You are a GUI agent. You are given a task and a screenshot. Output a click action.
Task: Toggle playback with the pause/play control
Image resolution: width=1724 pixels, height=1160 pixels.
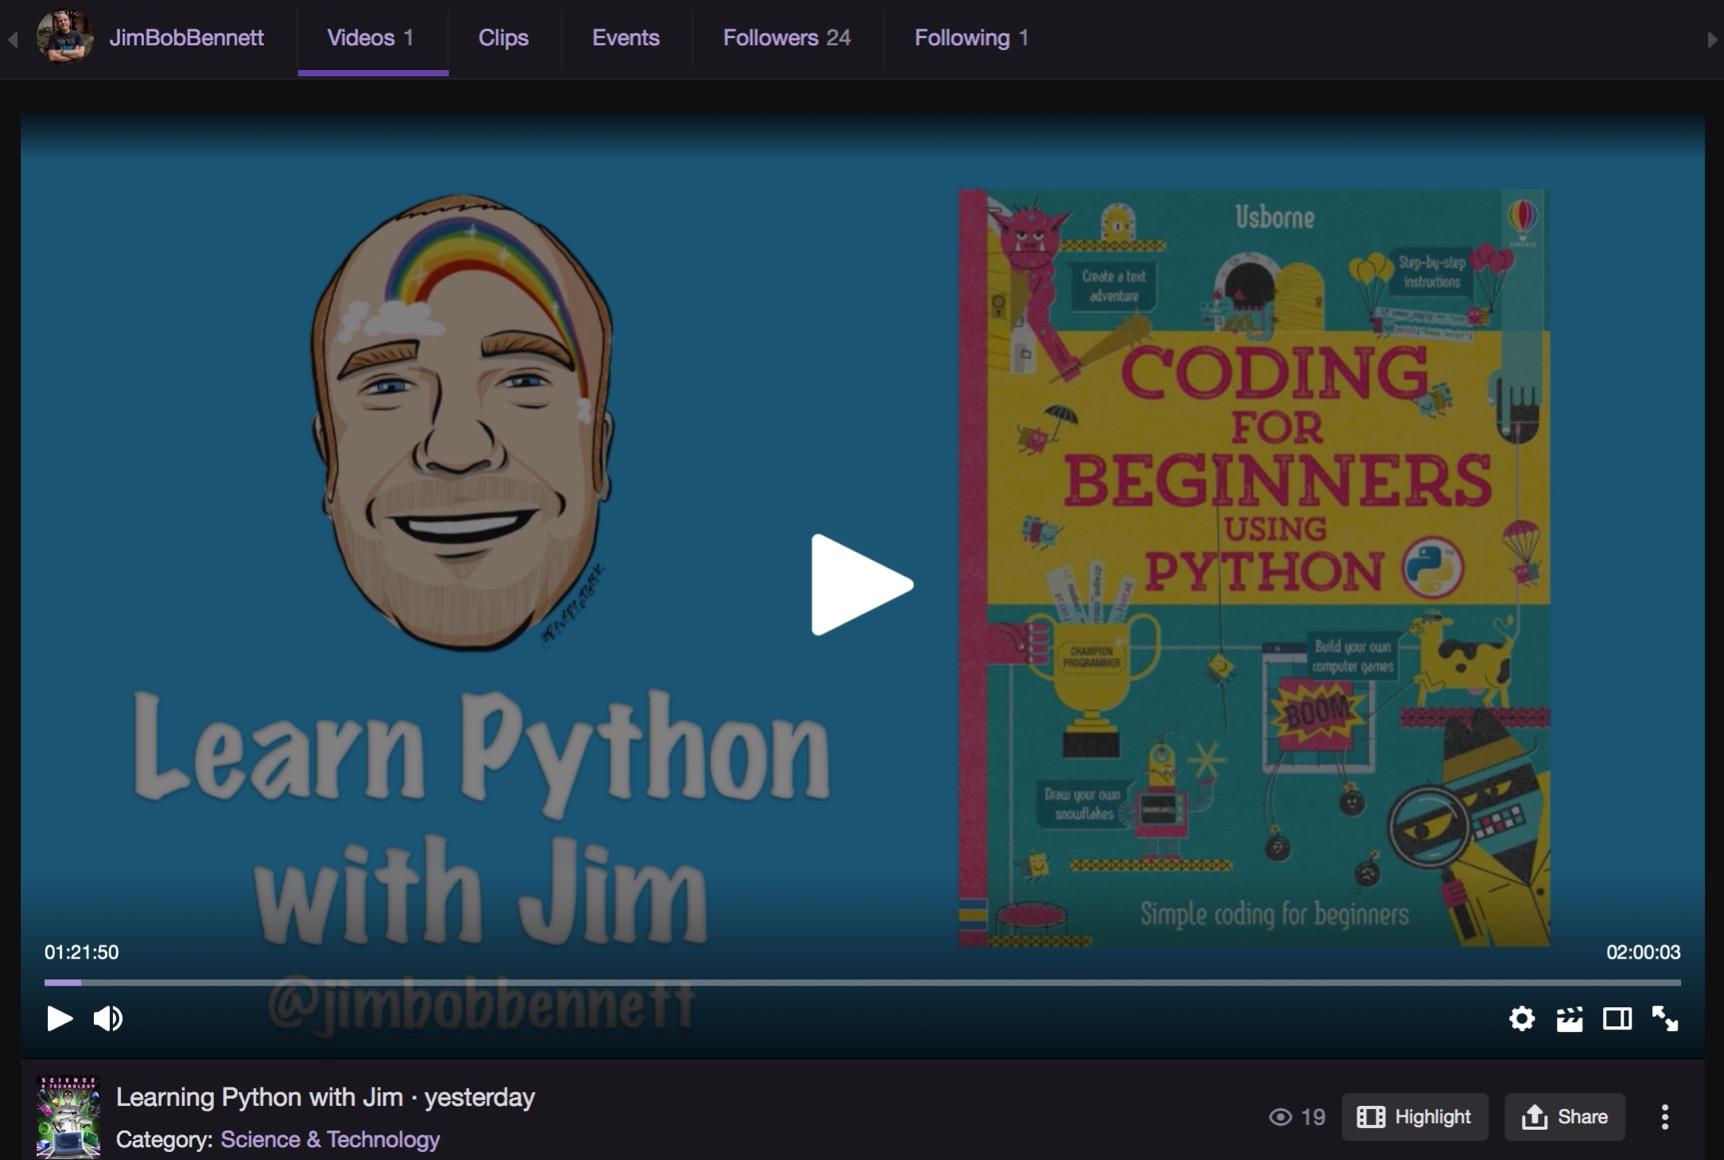pyautogui.click(x=60, y=1019)
